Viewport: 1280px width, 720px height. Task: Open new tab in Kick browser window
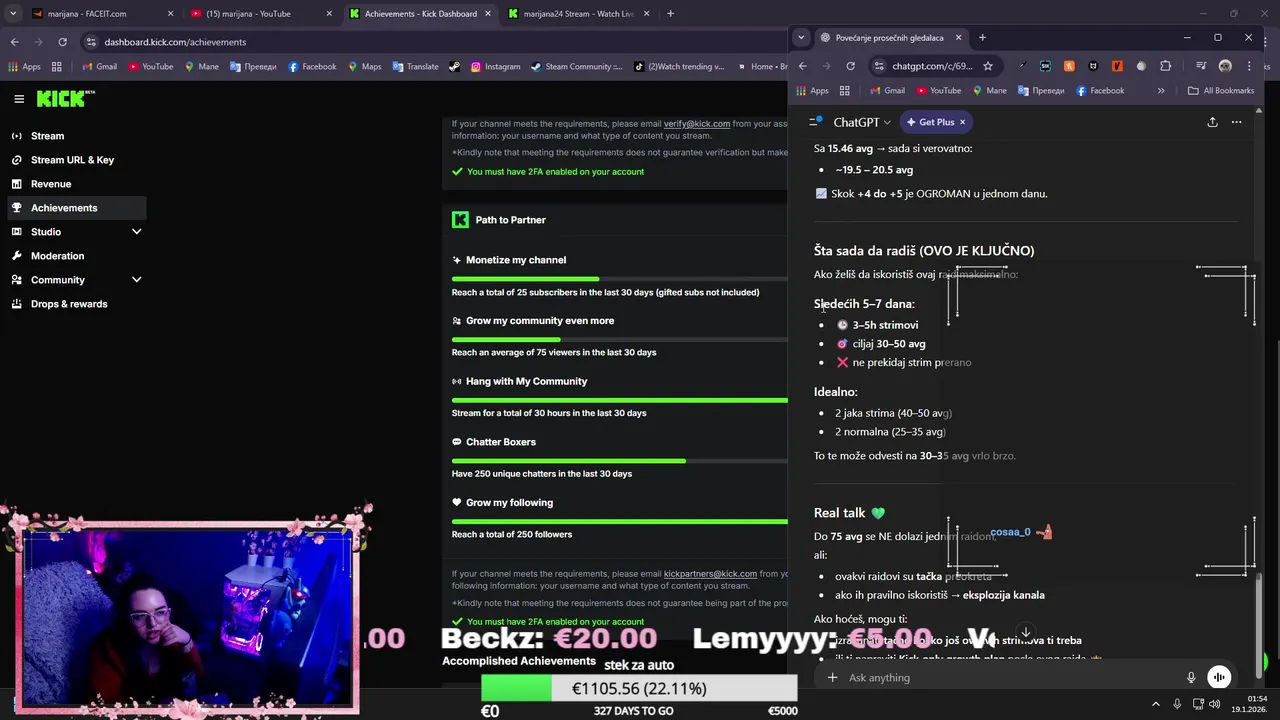670,14
